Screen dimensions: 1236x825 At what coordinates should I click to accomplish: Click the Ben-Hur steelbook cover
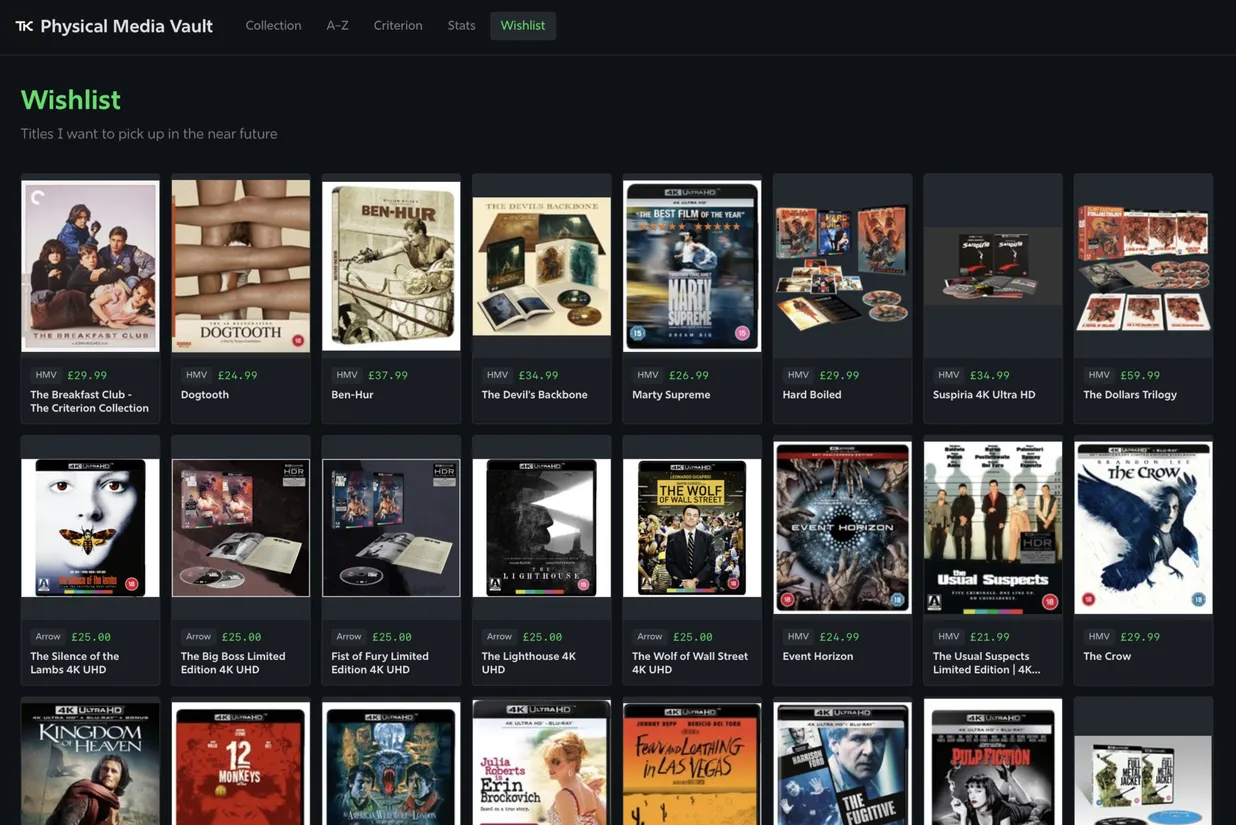(x=391, y=265)
